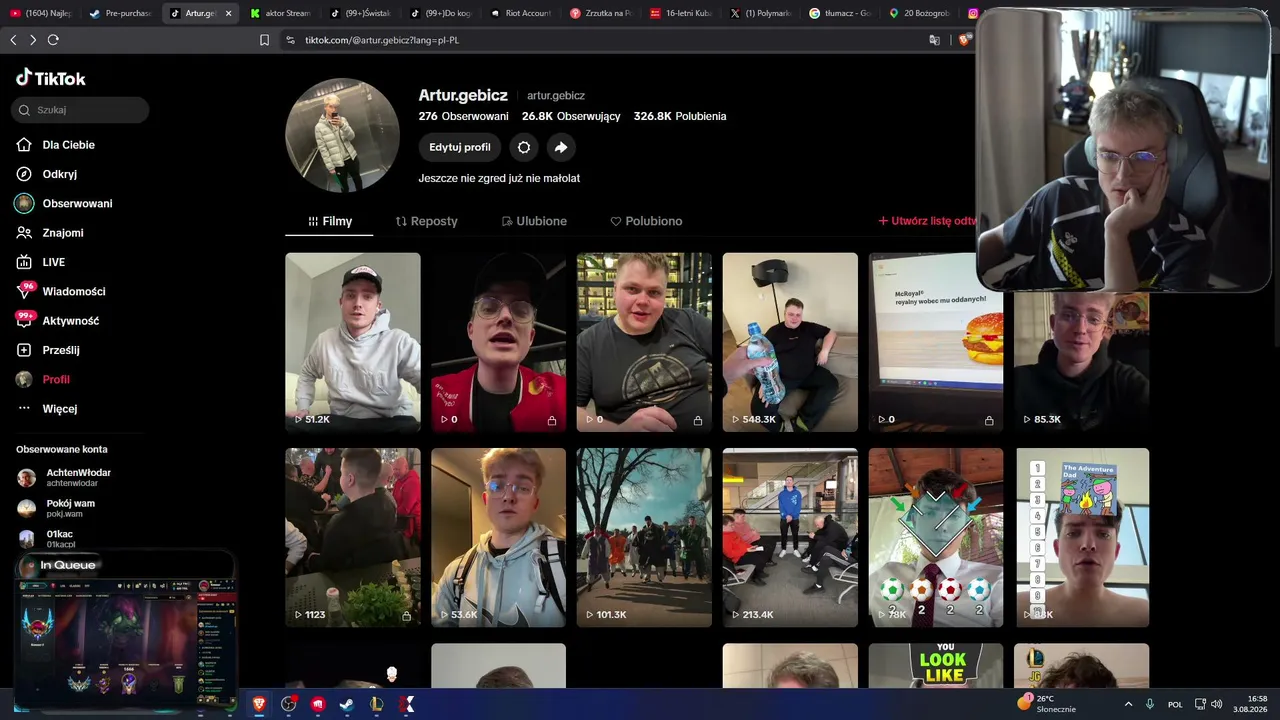Switch to the YouTube (1604) tab
The width and height of the screenshot is (1280, 720).
40,13
